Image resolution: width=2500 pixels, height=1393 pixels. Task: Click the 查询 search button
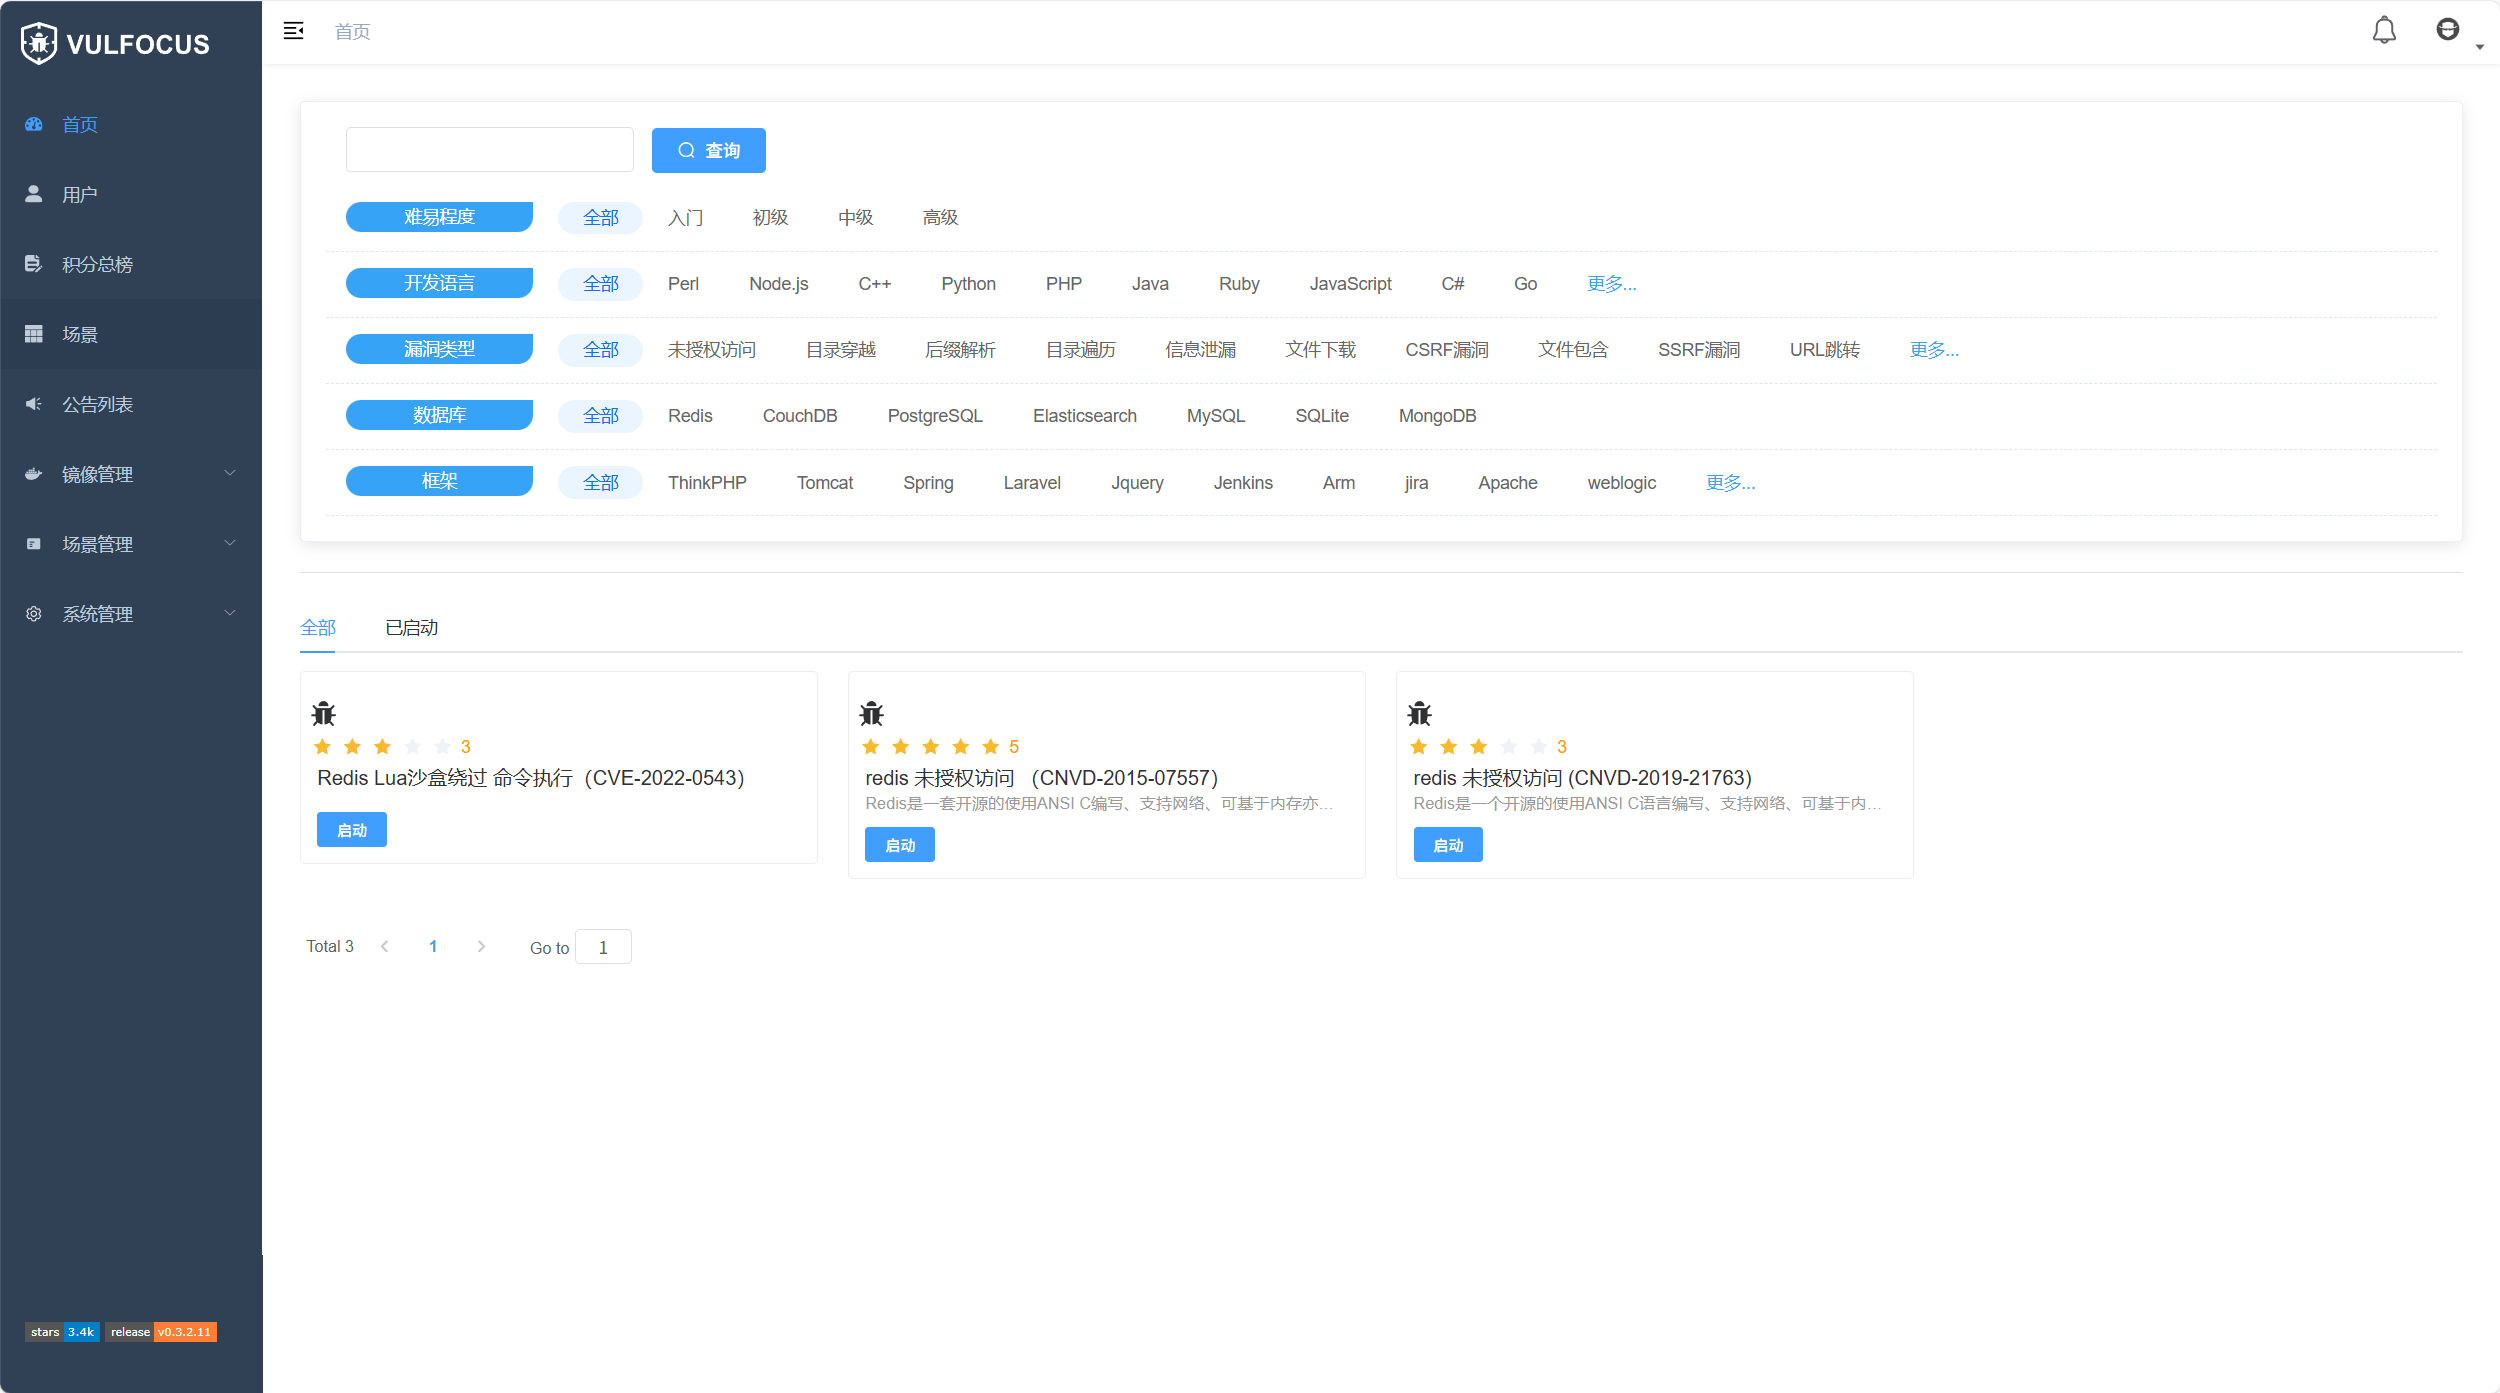pos(708,150)
